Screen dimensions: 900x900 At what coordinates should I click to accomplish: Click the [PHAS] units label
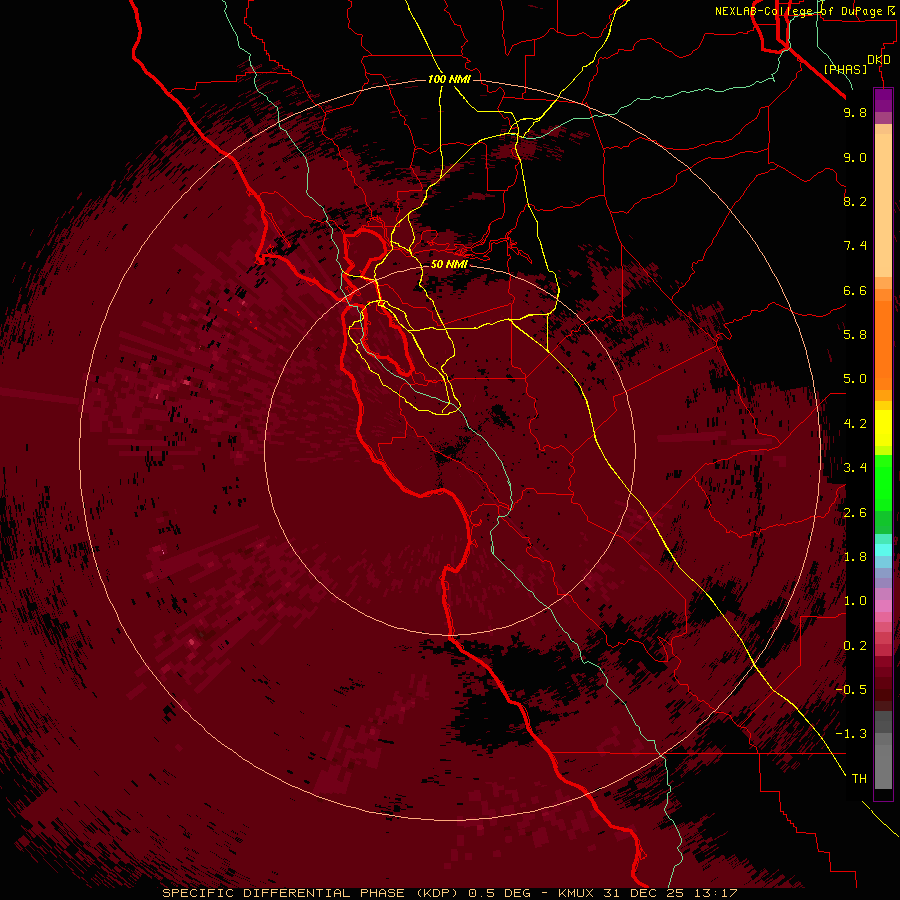point(845,70)
